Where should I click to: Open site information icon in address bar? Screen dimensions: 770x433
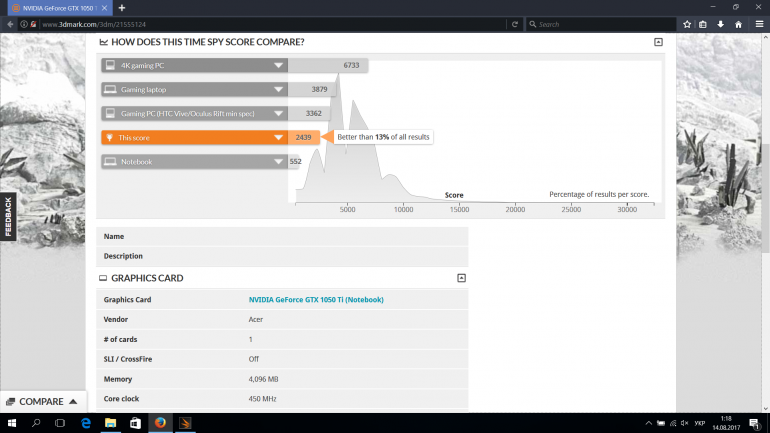click(24, 24)
